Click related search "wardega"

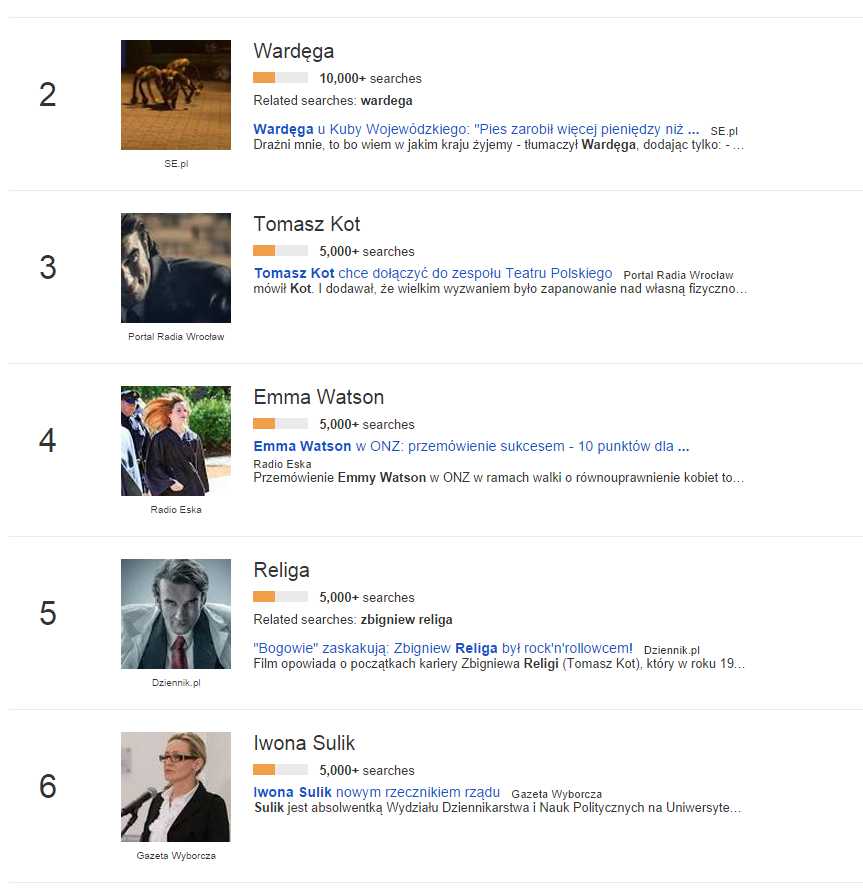click(x=387, y=101)
